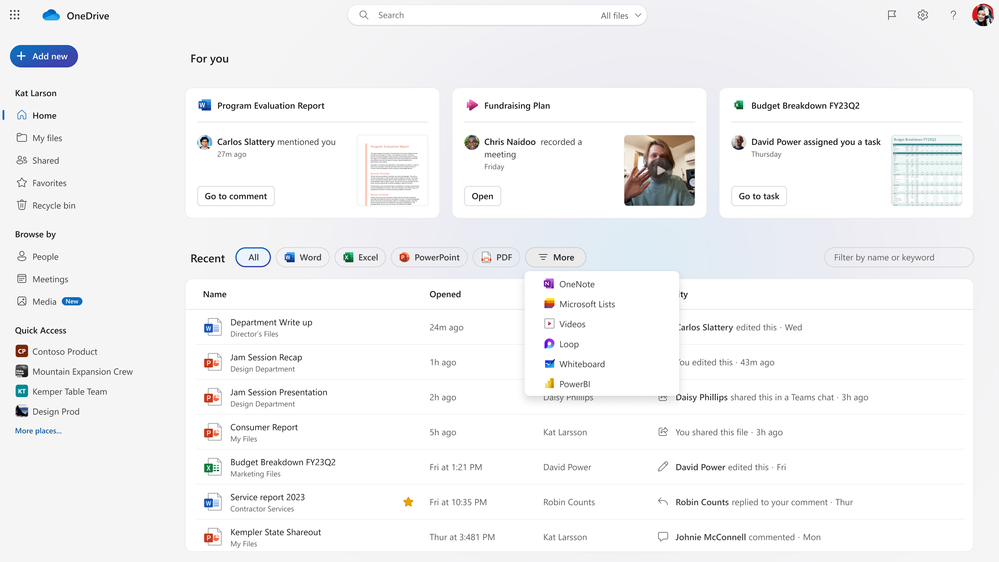
Task: Open Kempler State Shareout file
Action: pyautogui.click(x=275, y=532)
